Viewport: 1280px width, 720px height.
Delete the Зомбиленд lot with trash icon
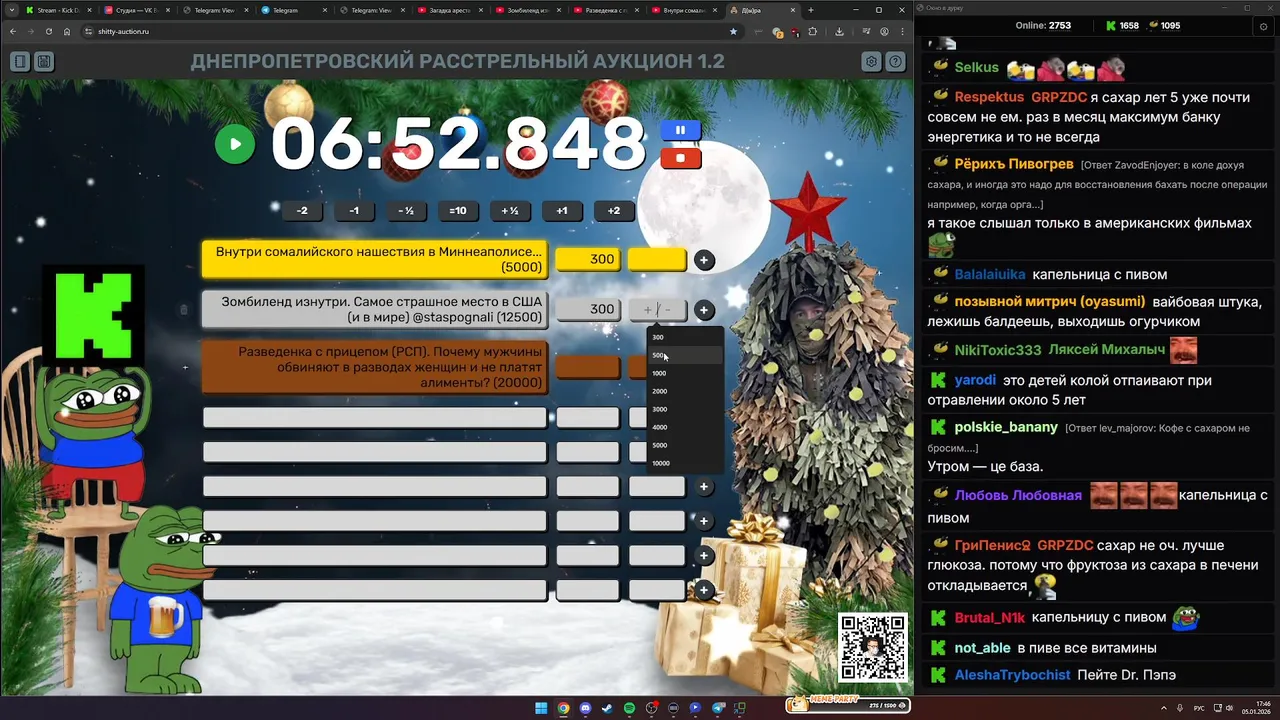pyautogui.click(x=184, y=310)
